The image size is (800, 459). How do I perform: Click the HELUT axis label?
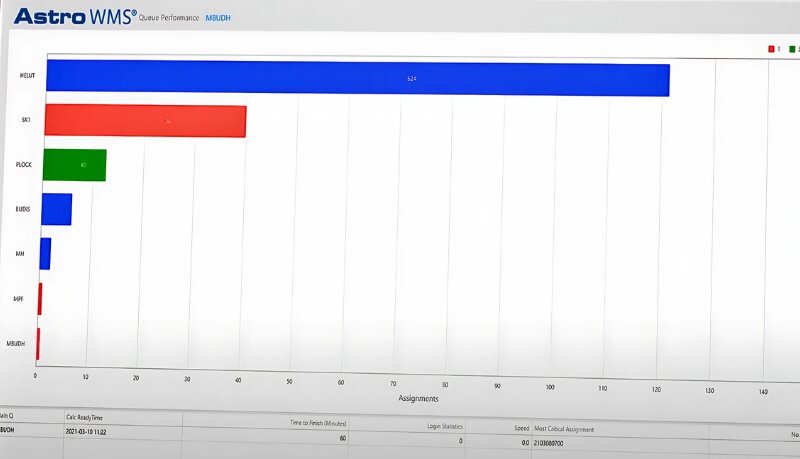[x=28, y=76]
